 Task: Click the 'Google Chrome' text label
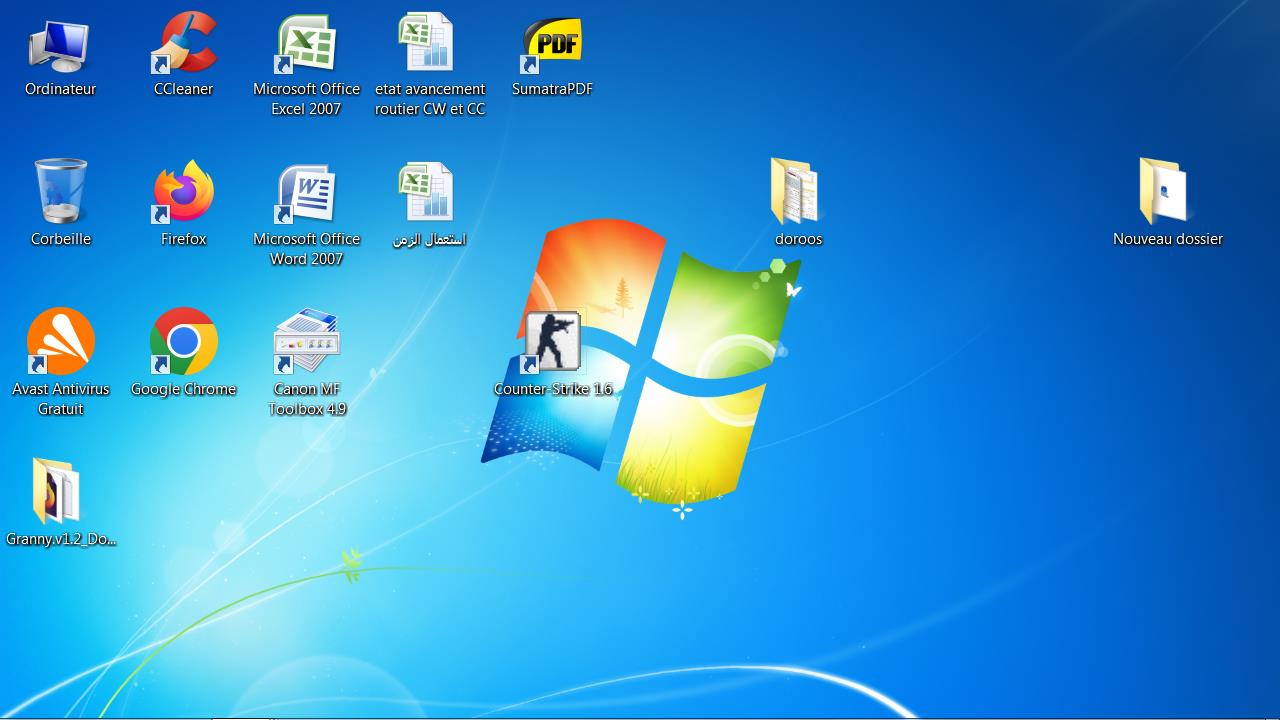pyautogui.click(x=184, y=389)
